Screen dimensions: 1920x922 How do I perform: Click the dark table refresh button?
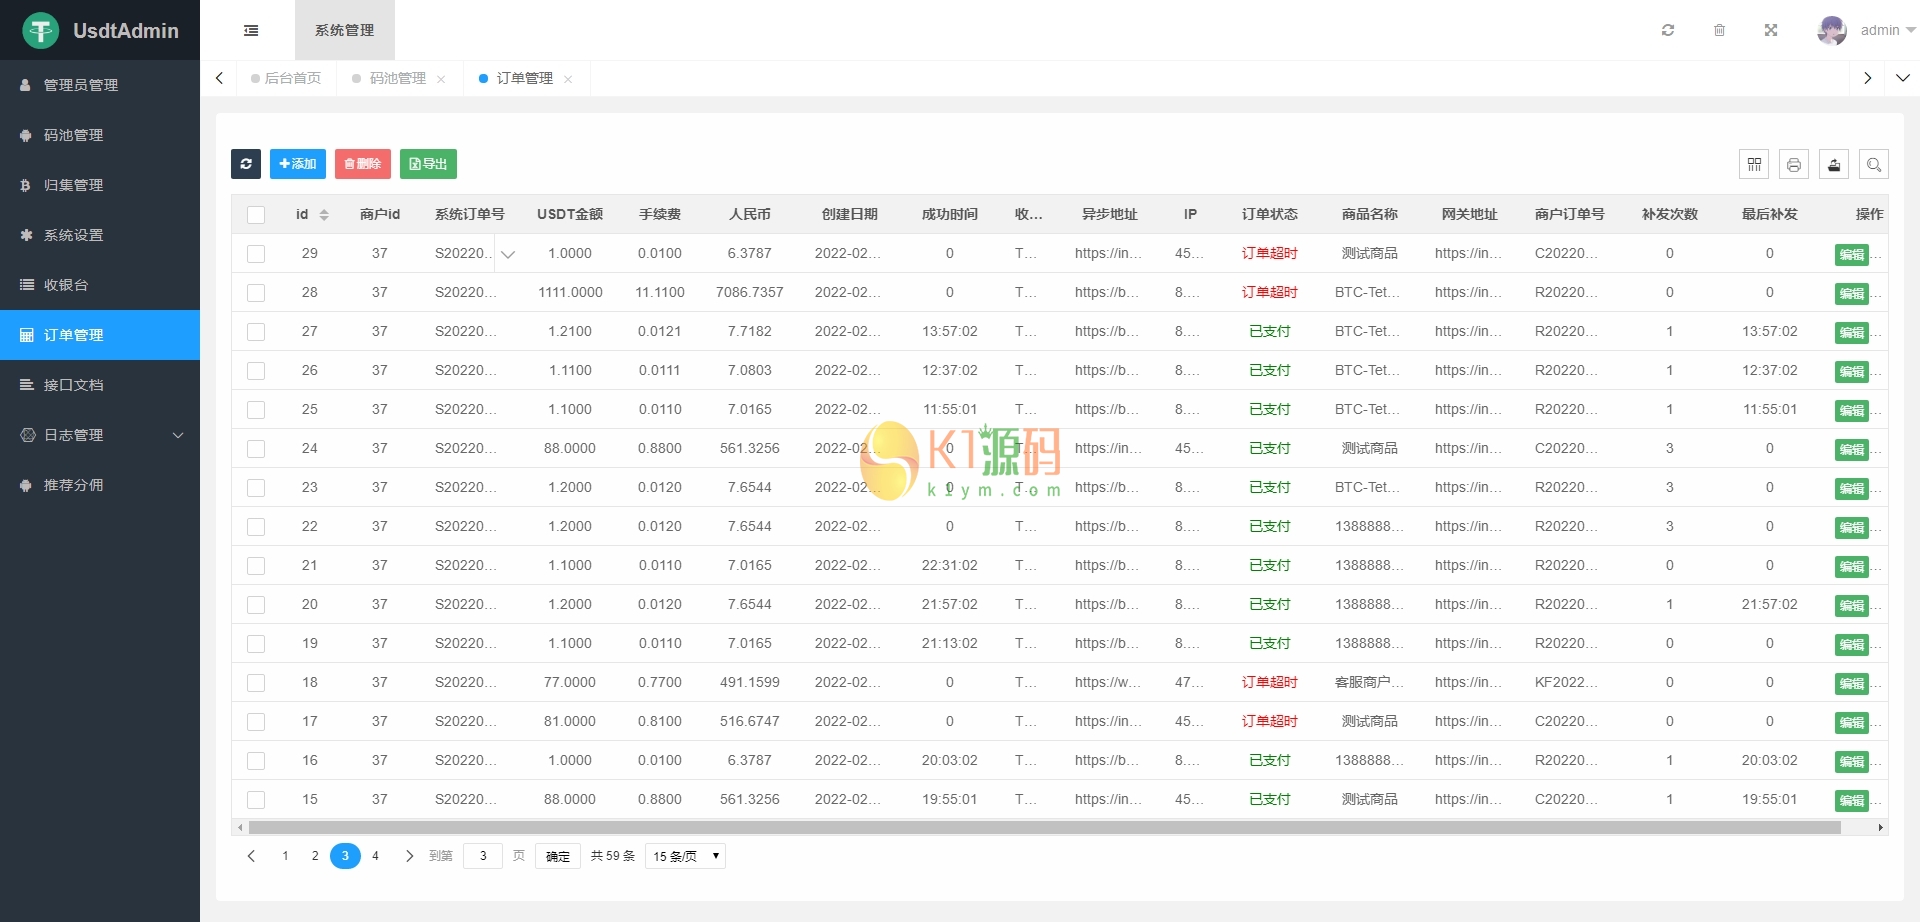pyautogui.click(x=246, y=164)
